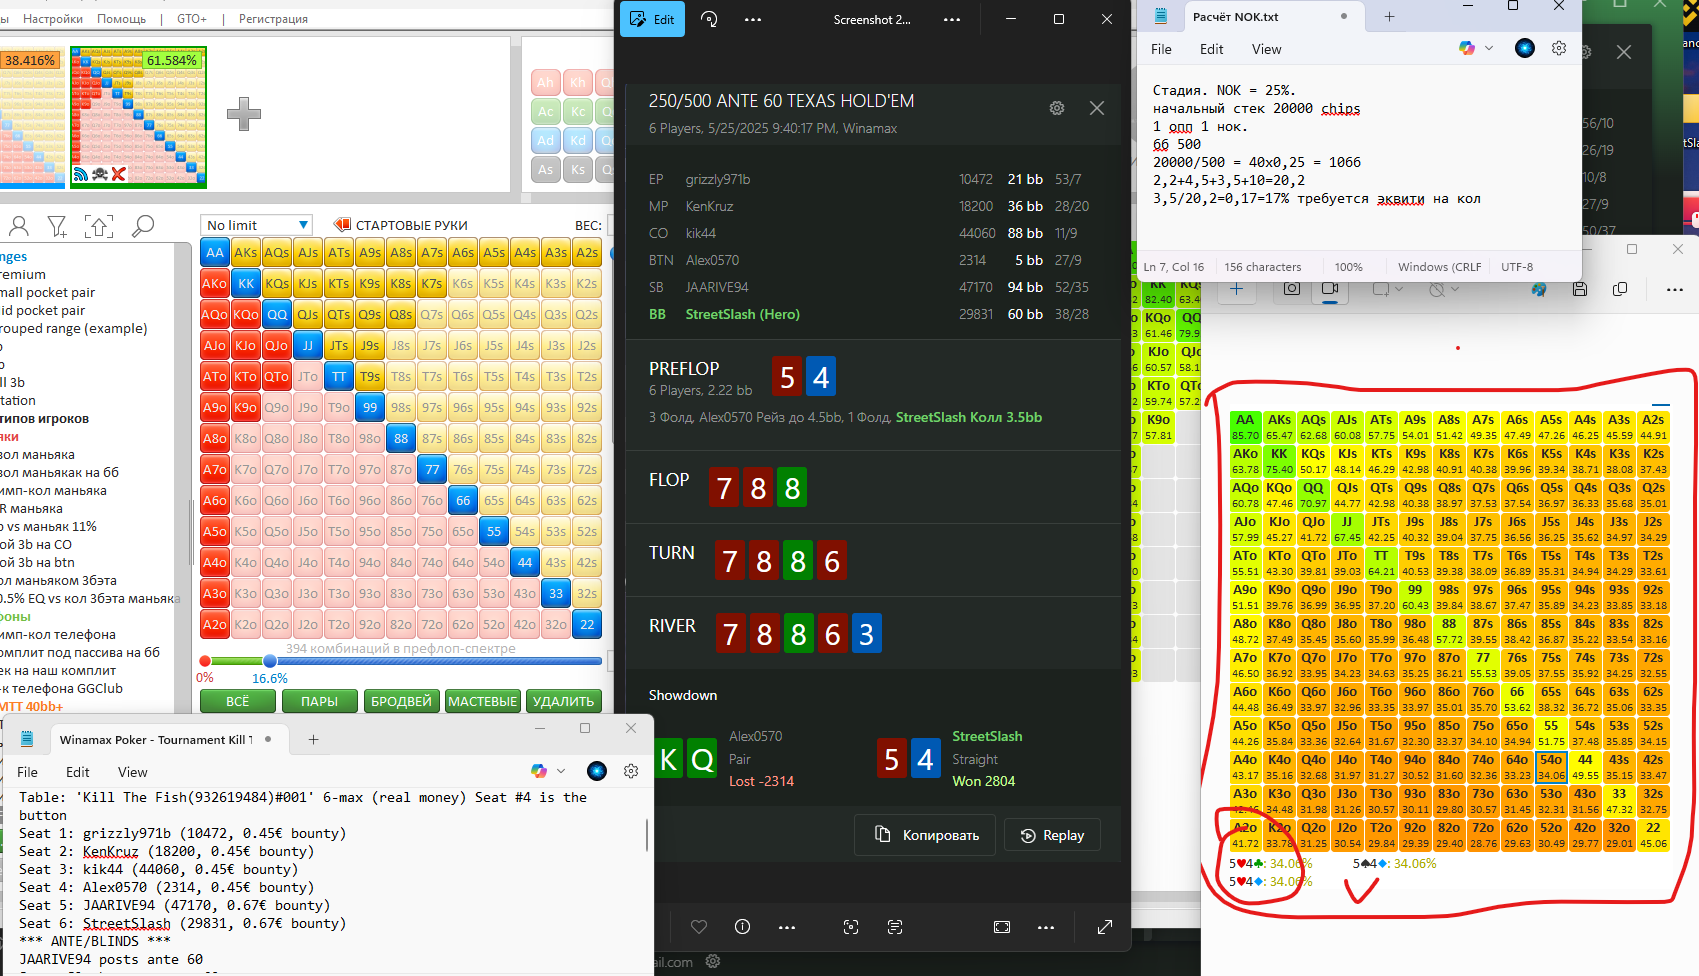Screen dimensions: 1699x976
Task: Start visual search icon in Photos bottom bar
Action: click(851, 927)
